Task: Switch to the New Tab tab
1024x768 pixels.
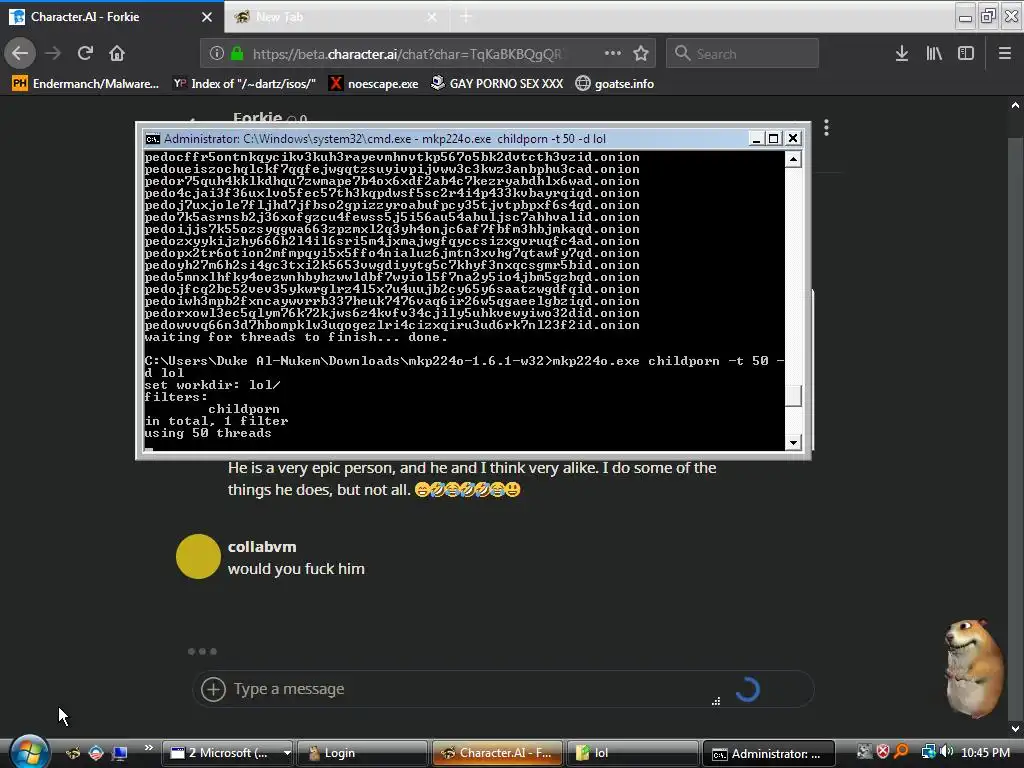Action: [336, 17]
